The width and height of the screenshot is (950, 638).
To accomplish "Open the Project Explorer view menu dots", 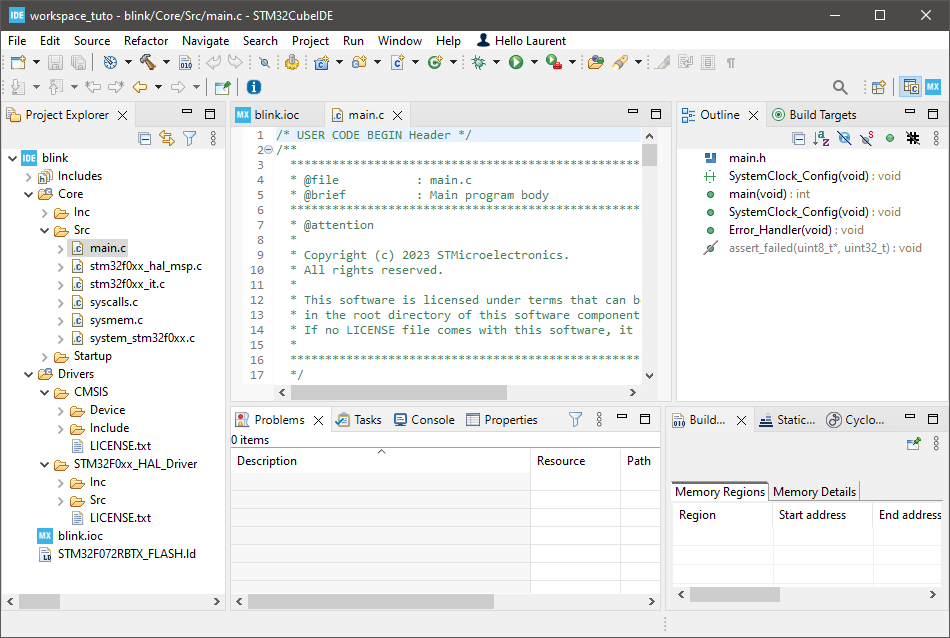I will [x=213, y=139].
